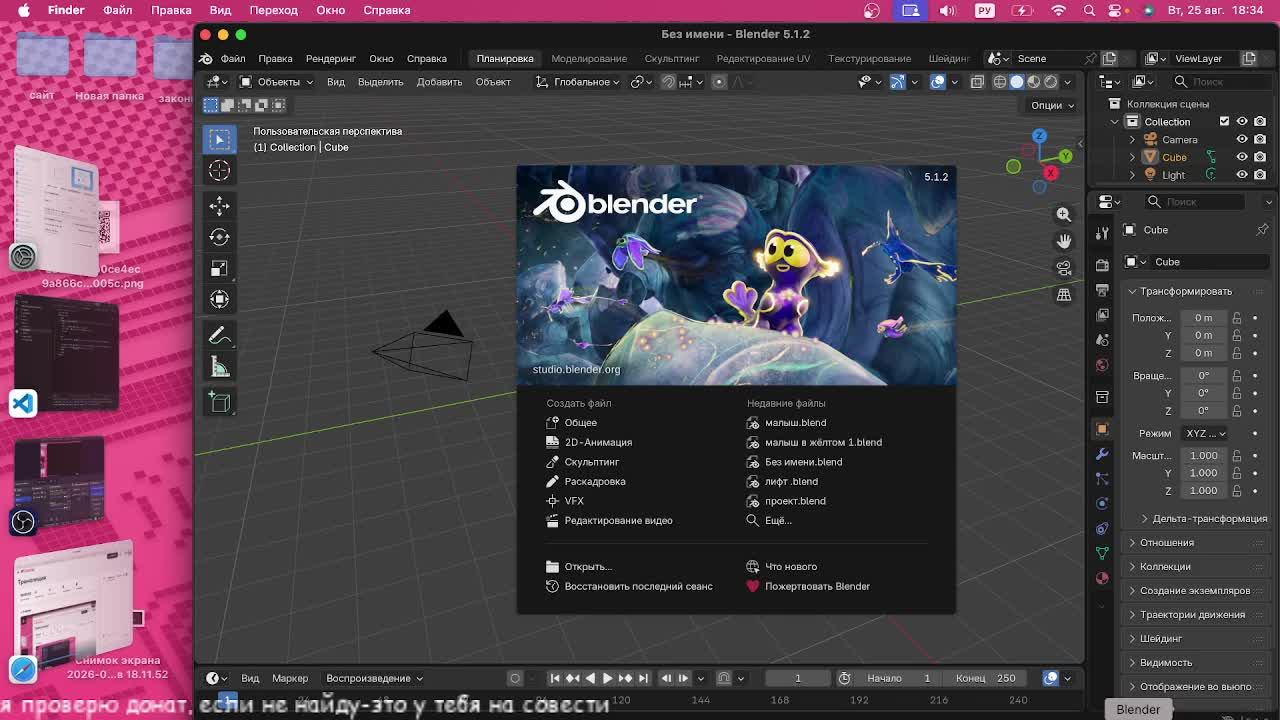Activate the Scale tool
1280x720 pixels.
219,268
